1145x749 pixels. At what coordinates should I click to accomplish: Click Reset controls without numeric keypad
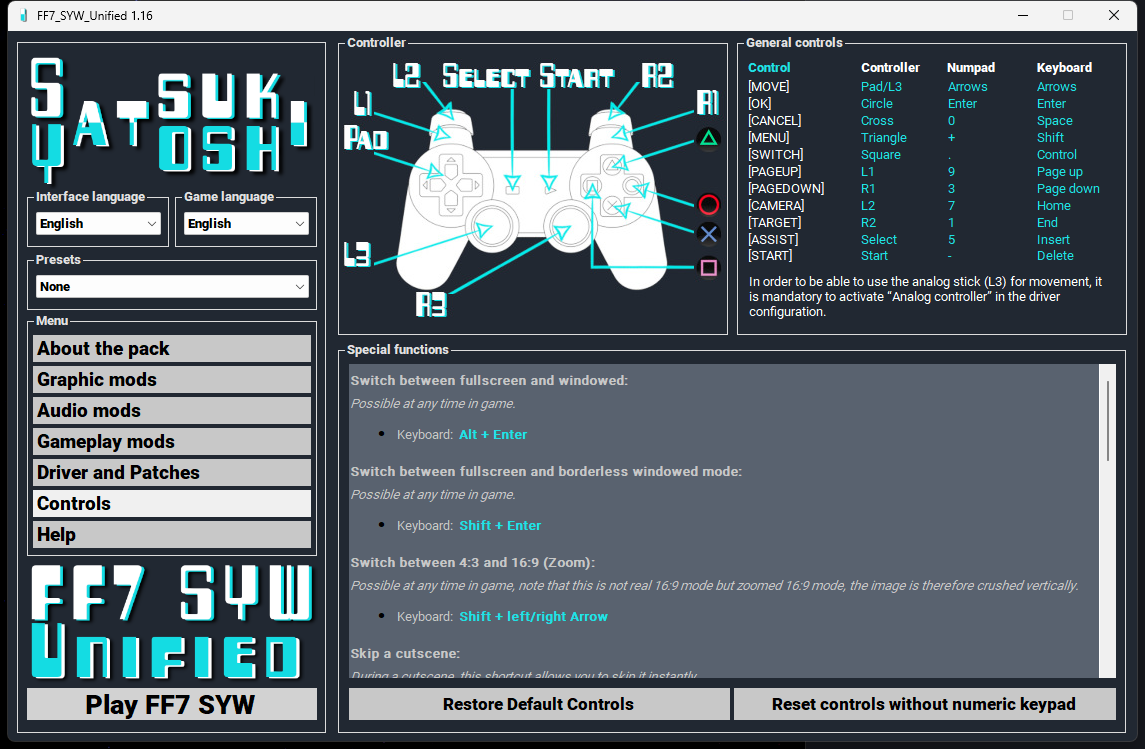coord(924,704)
